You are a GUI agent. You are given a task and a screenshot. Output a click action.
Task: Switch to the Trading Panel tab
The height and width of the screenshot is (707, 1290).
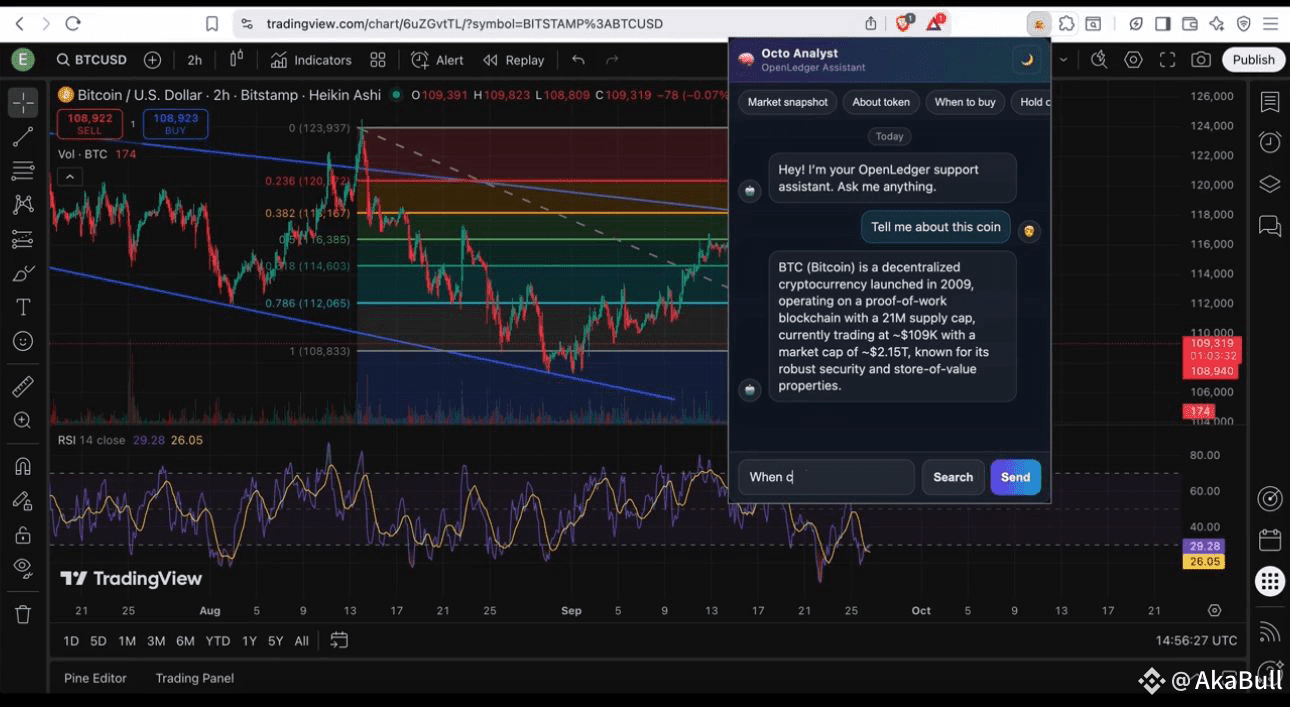point(194,678)
